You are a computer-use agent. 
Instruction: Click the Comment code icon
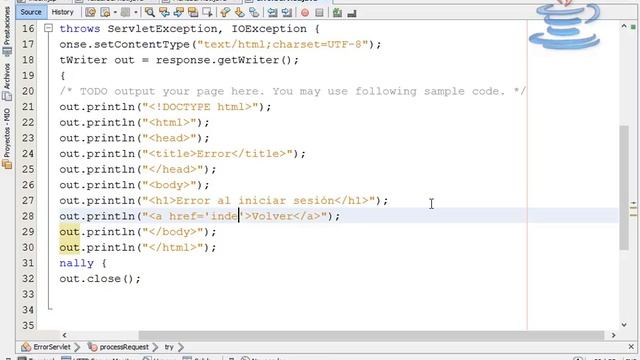click(x=337, y=13)
